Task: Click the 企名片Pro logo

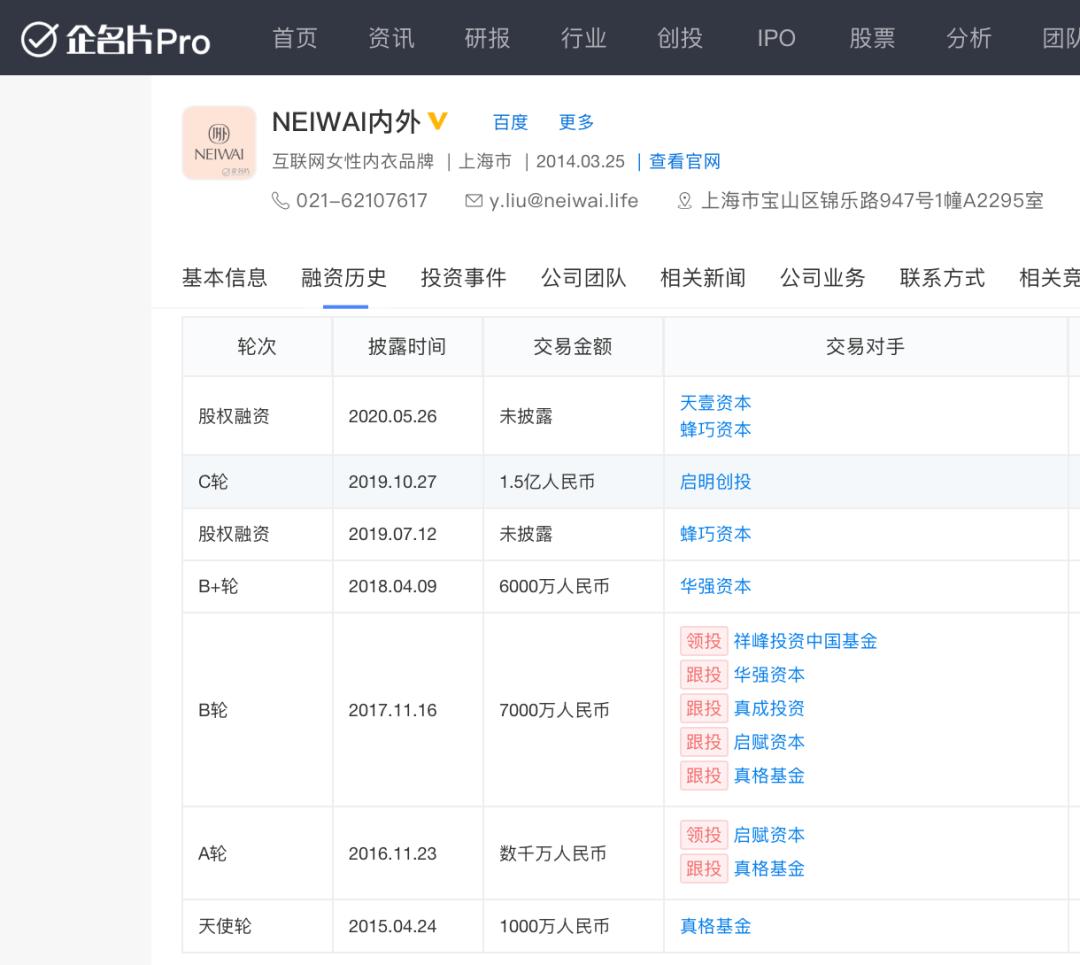Action: [x=116, y=39]
